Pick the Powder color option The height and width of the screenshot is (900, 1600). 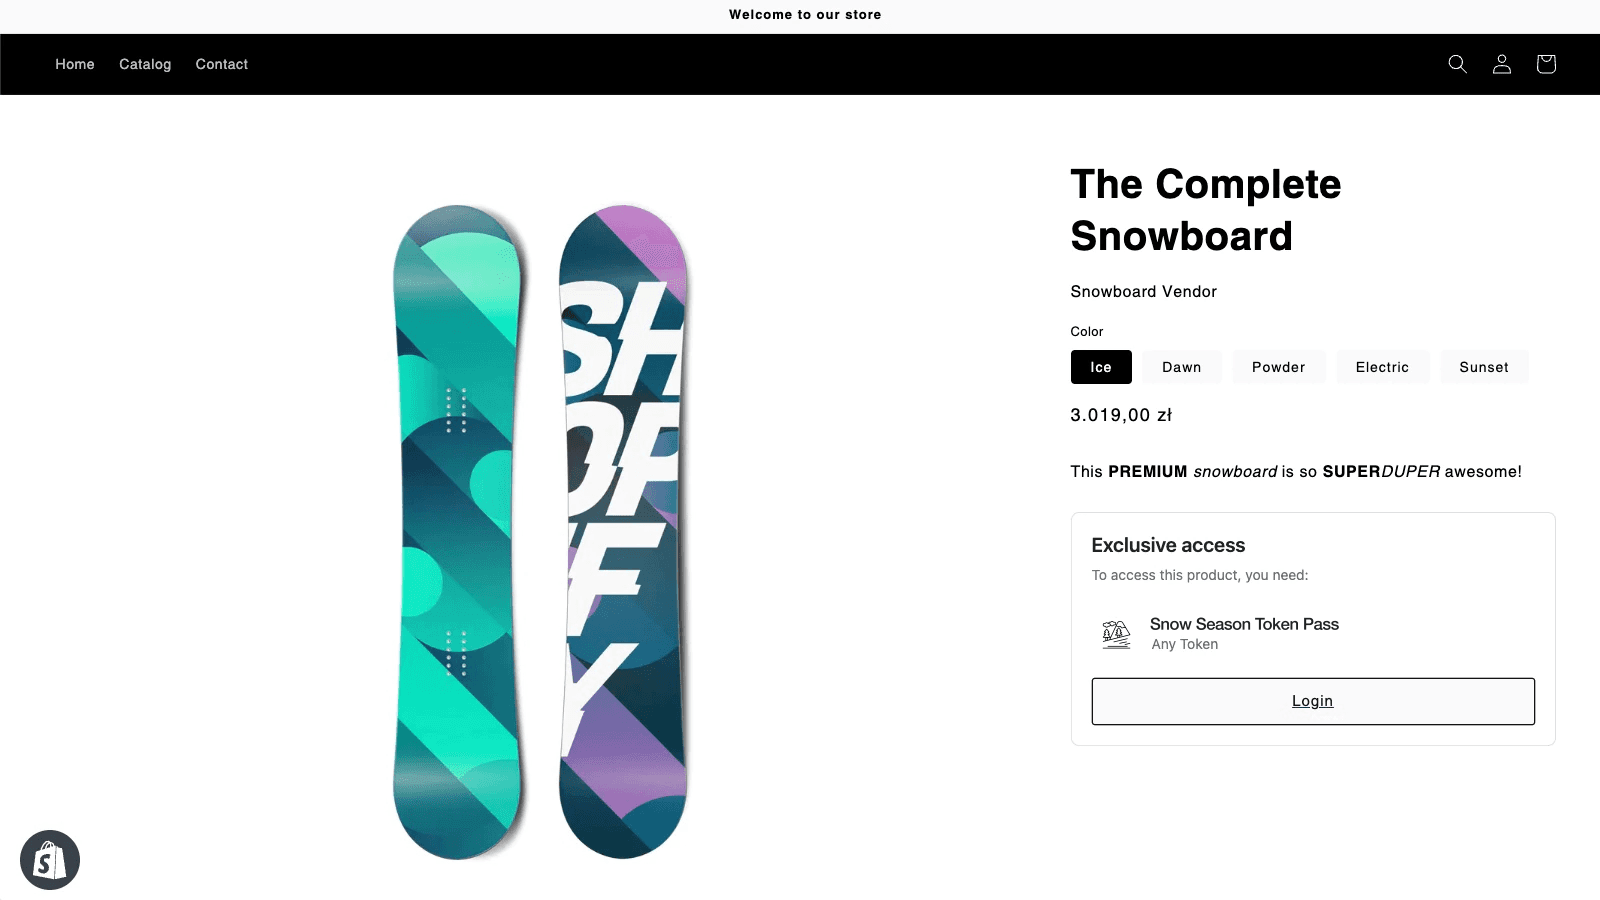tap(1278, 367)
